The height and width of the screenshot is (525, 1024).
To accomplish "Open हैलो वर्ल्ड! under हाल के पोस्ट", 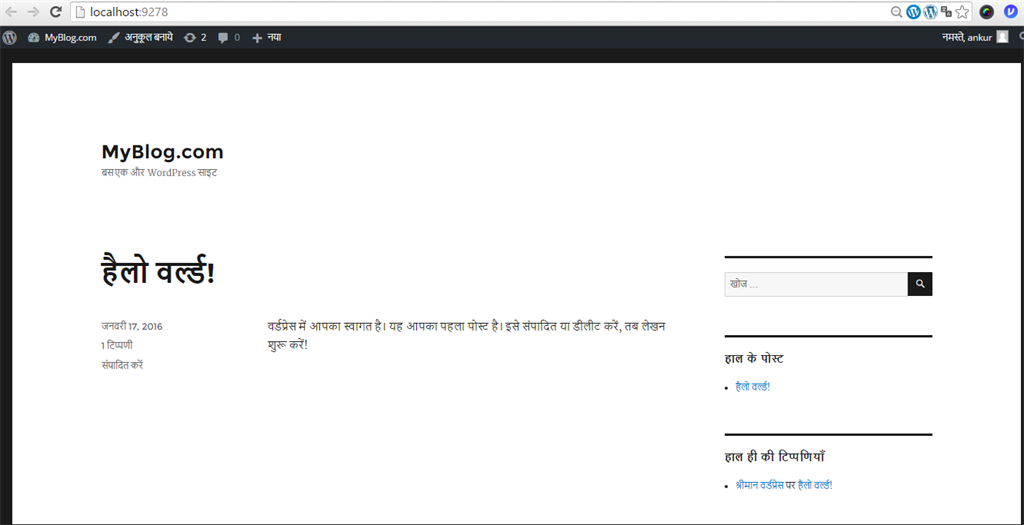I will pyautogui.click(x=752, y=387).
